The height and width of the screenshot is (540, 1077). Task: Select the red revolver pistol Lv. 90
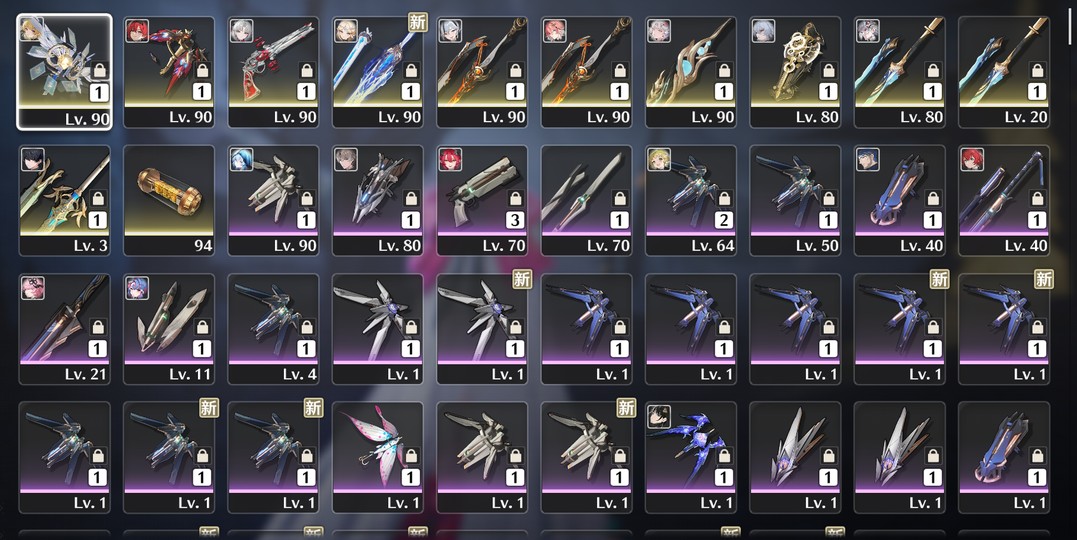273,72
